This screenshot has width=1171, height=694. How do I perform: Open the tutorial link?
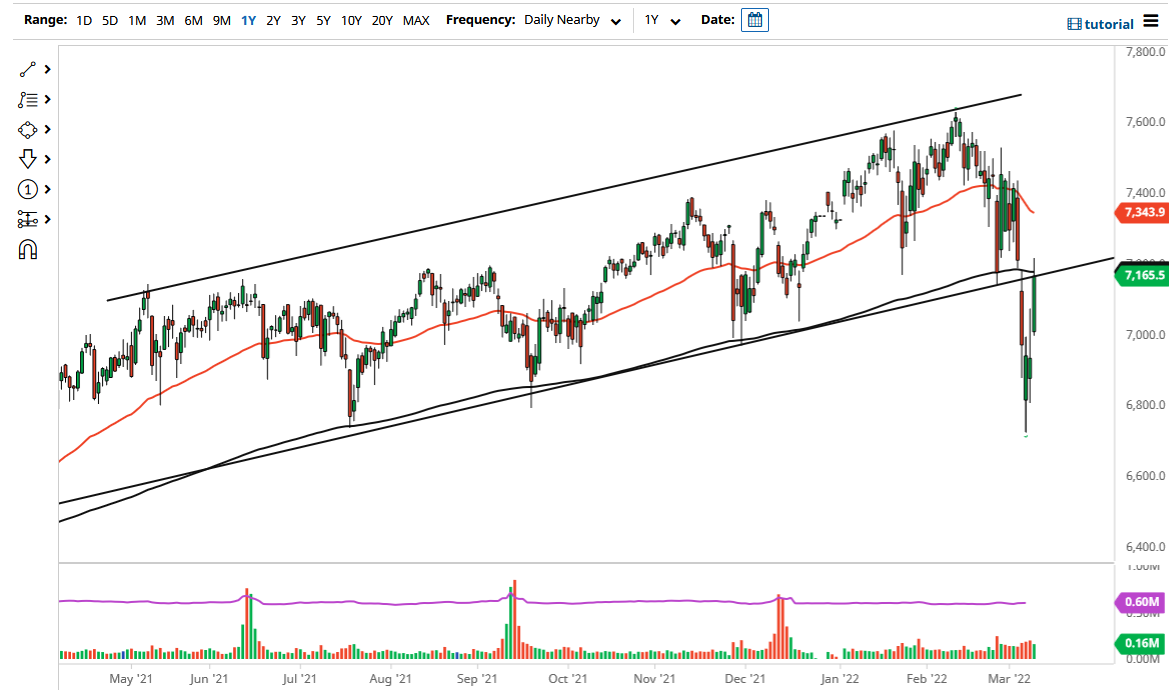[1101, 21]
